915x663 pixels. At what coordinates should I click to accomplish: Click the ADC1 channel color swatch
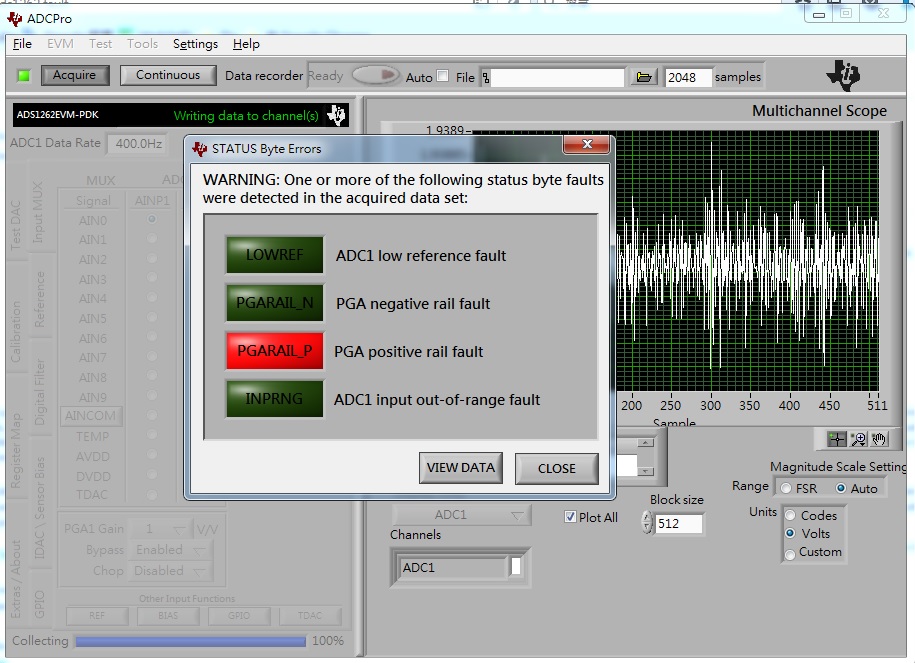point(515,567)
